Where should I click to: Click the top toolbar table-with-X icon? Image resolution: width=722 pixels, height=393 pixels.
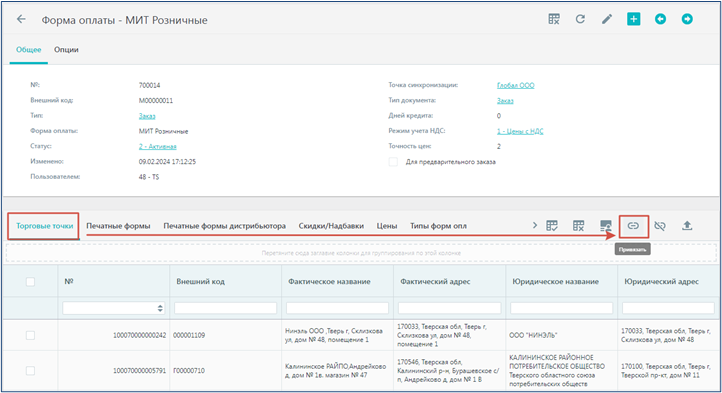click(x=554, y=19)
